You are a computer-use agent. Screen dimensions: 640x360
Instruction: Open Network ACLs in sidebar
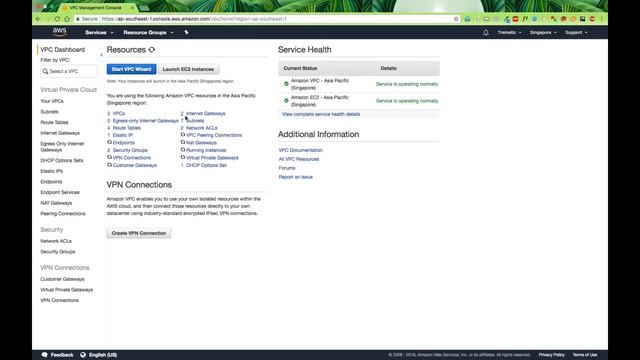(x=56, y=241)
